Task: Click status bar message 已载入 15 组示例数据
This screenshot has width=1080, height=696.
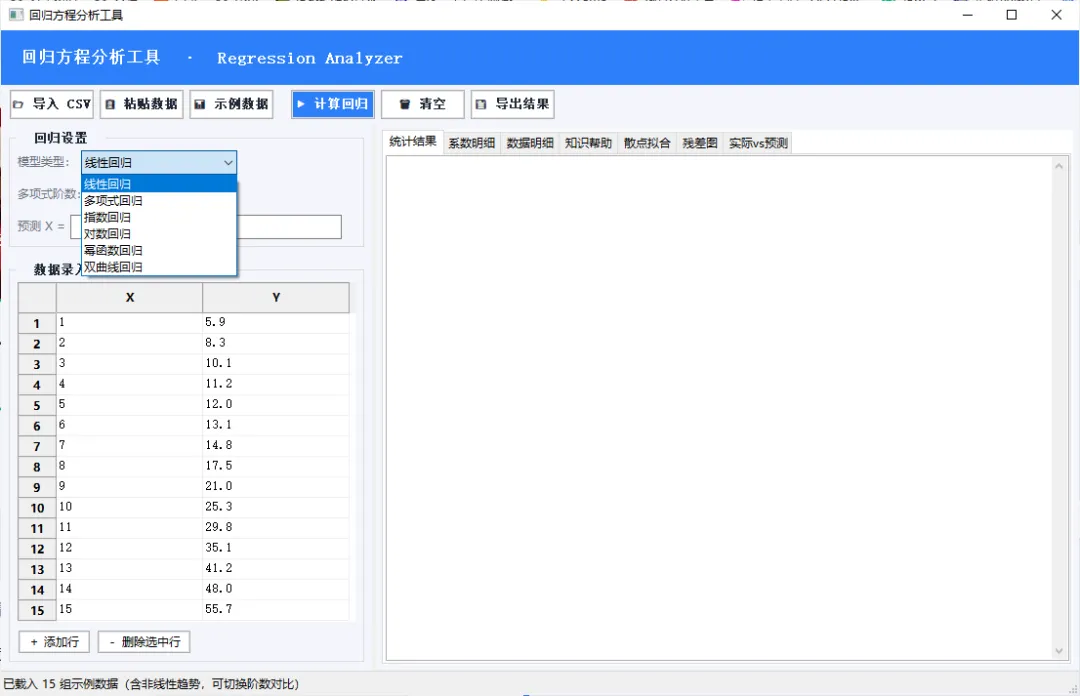Action: tap(151, 684)
